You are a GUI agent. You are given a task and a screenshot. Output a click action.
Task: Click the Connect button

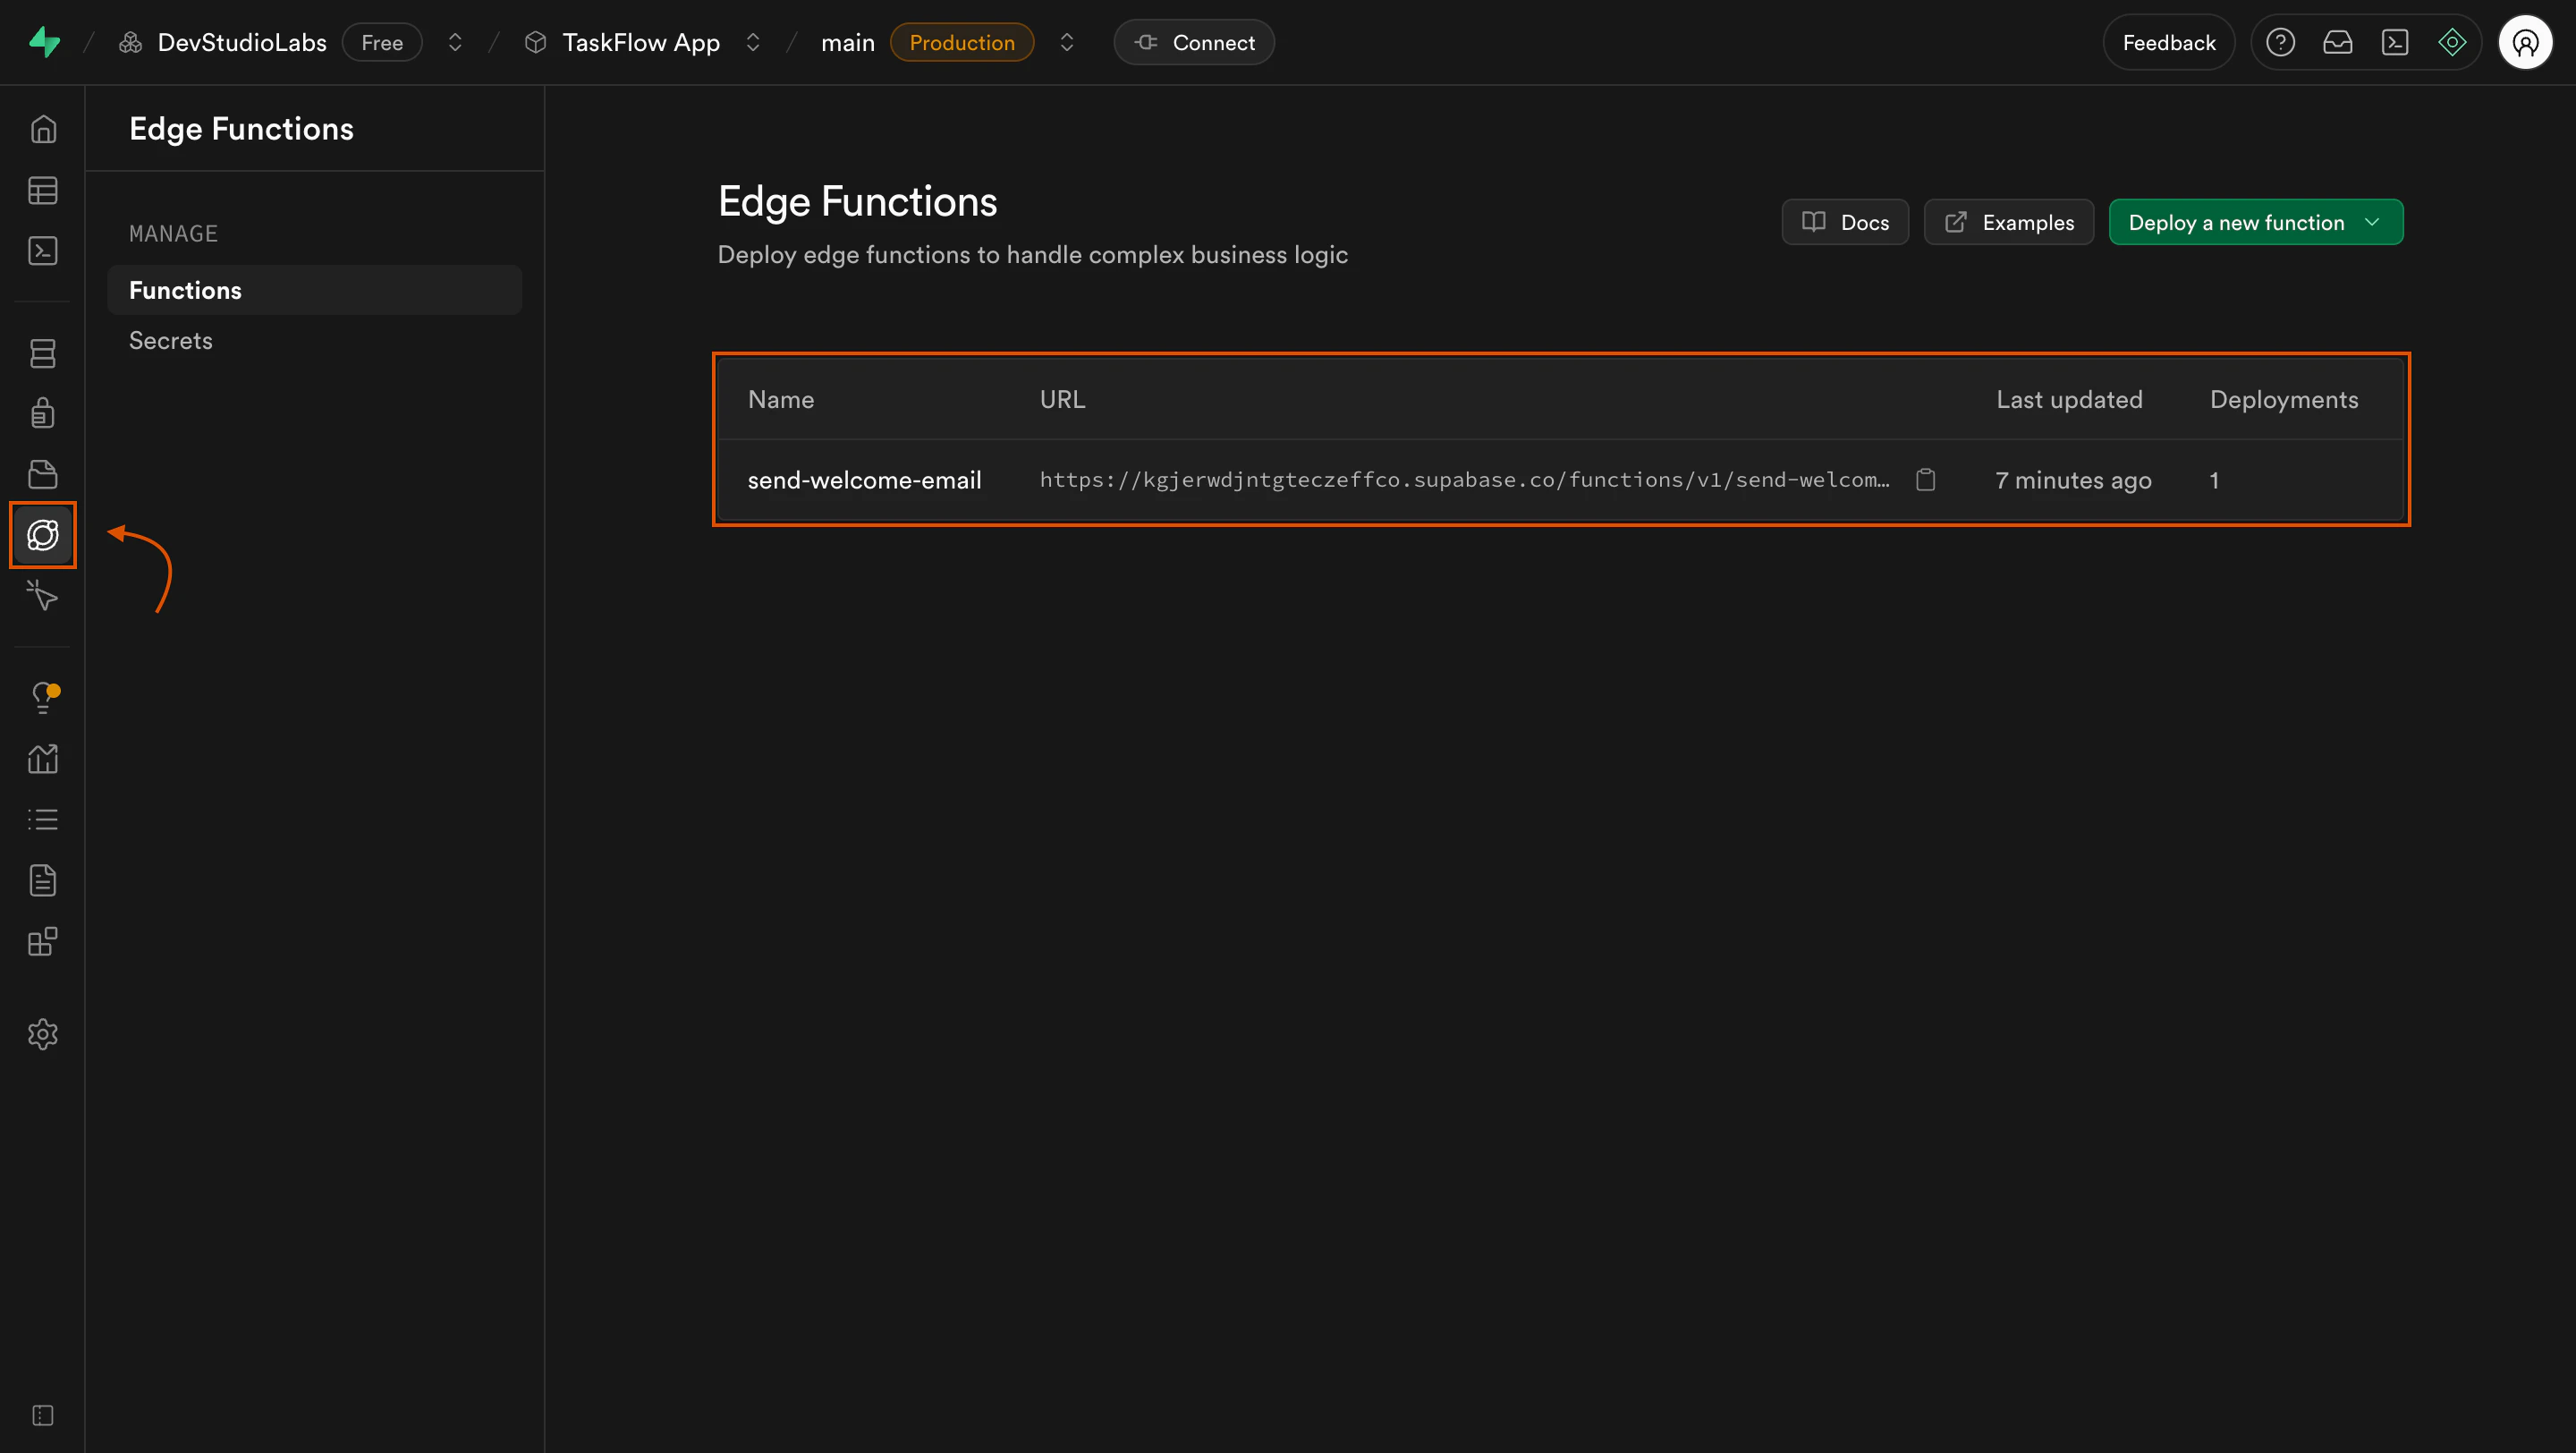point(1194,42)
